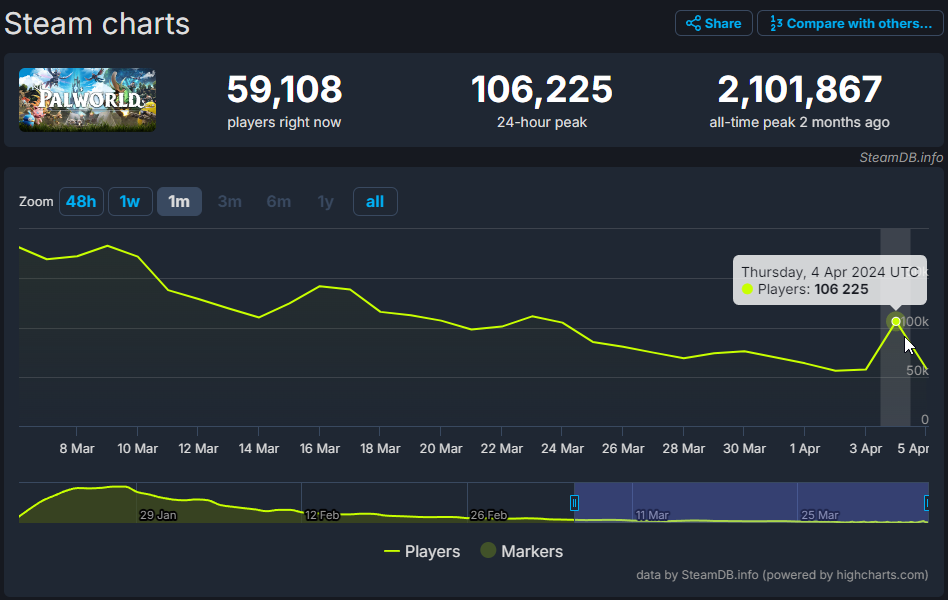This screenshot has width=948, height=600.
Task: Set zoom range to 1w
Action: [x=130, y=202]
